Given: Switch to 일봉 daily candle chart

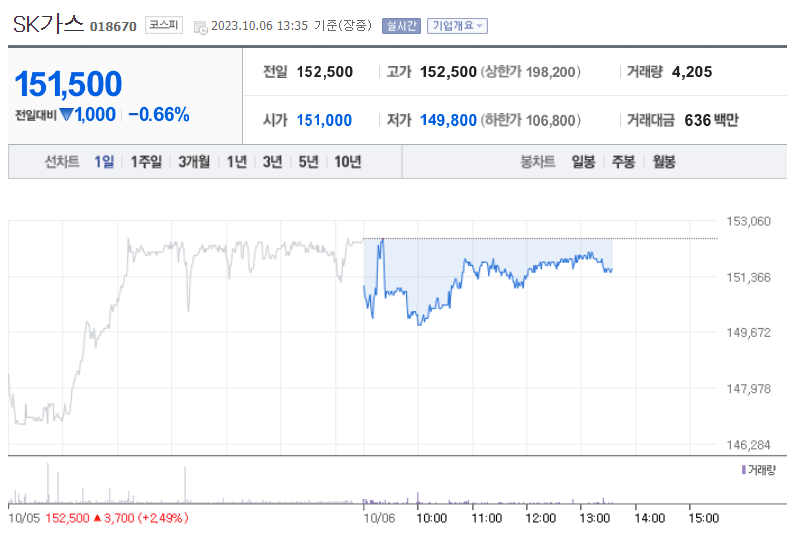Looking at the screenshot, I should coord(583,162).
